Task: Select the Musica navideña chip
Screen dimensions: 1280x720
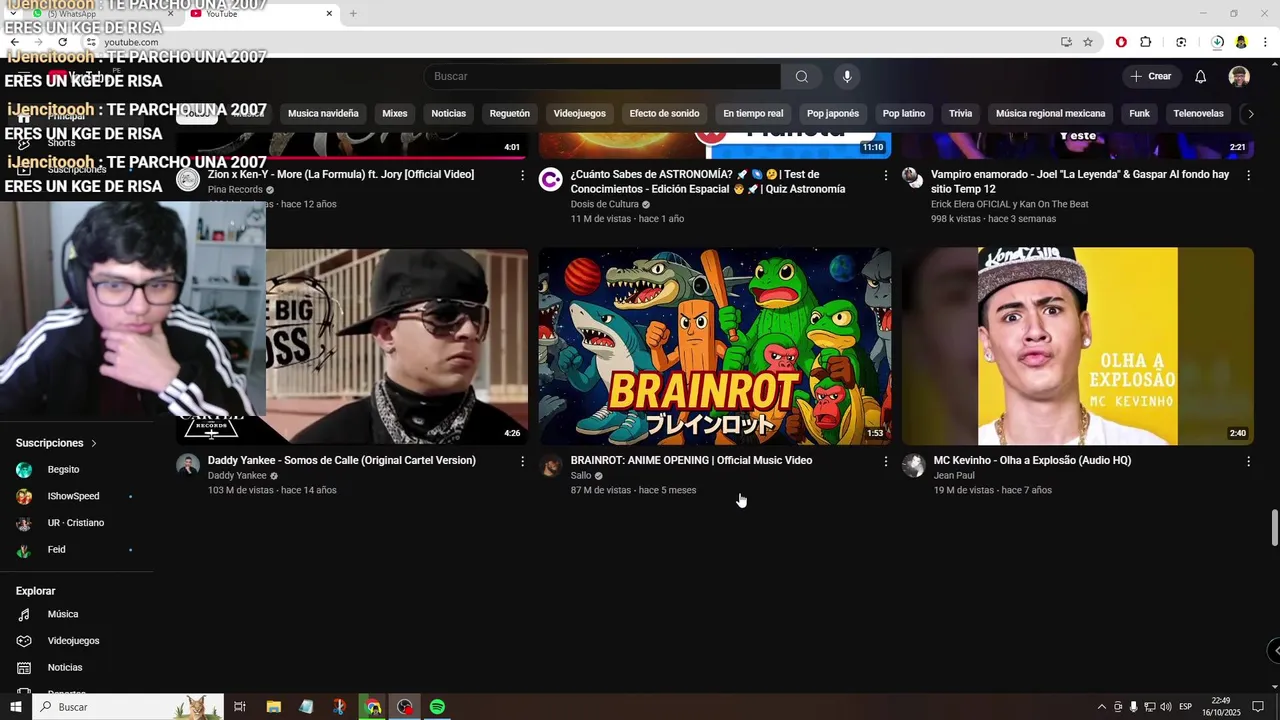Action: click(x=323, y=113)
